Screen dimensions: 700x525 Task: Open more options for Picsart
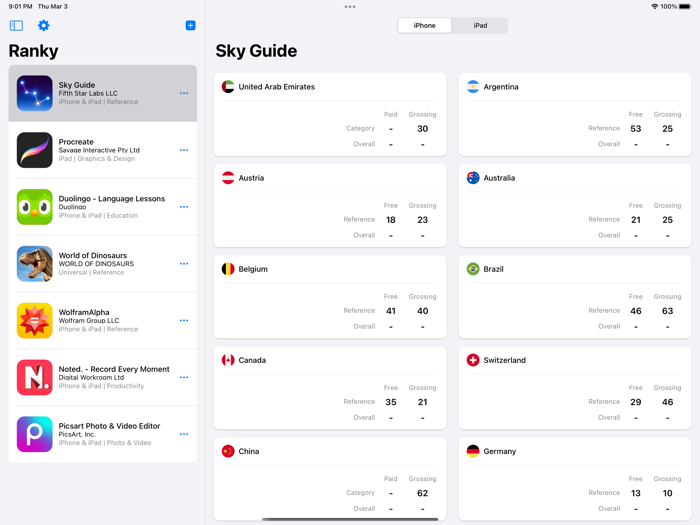pyautogui.click(x=184, y=434)
